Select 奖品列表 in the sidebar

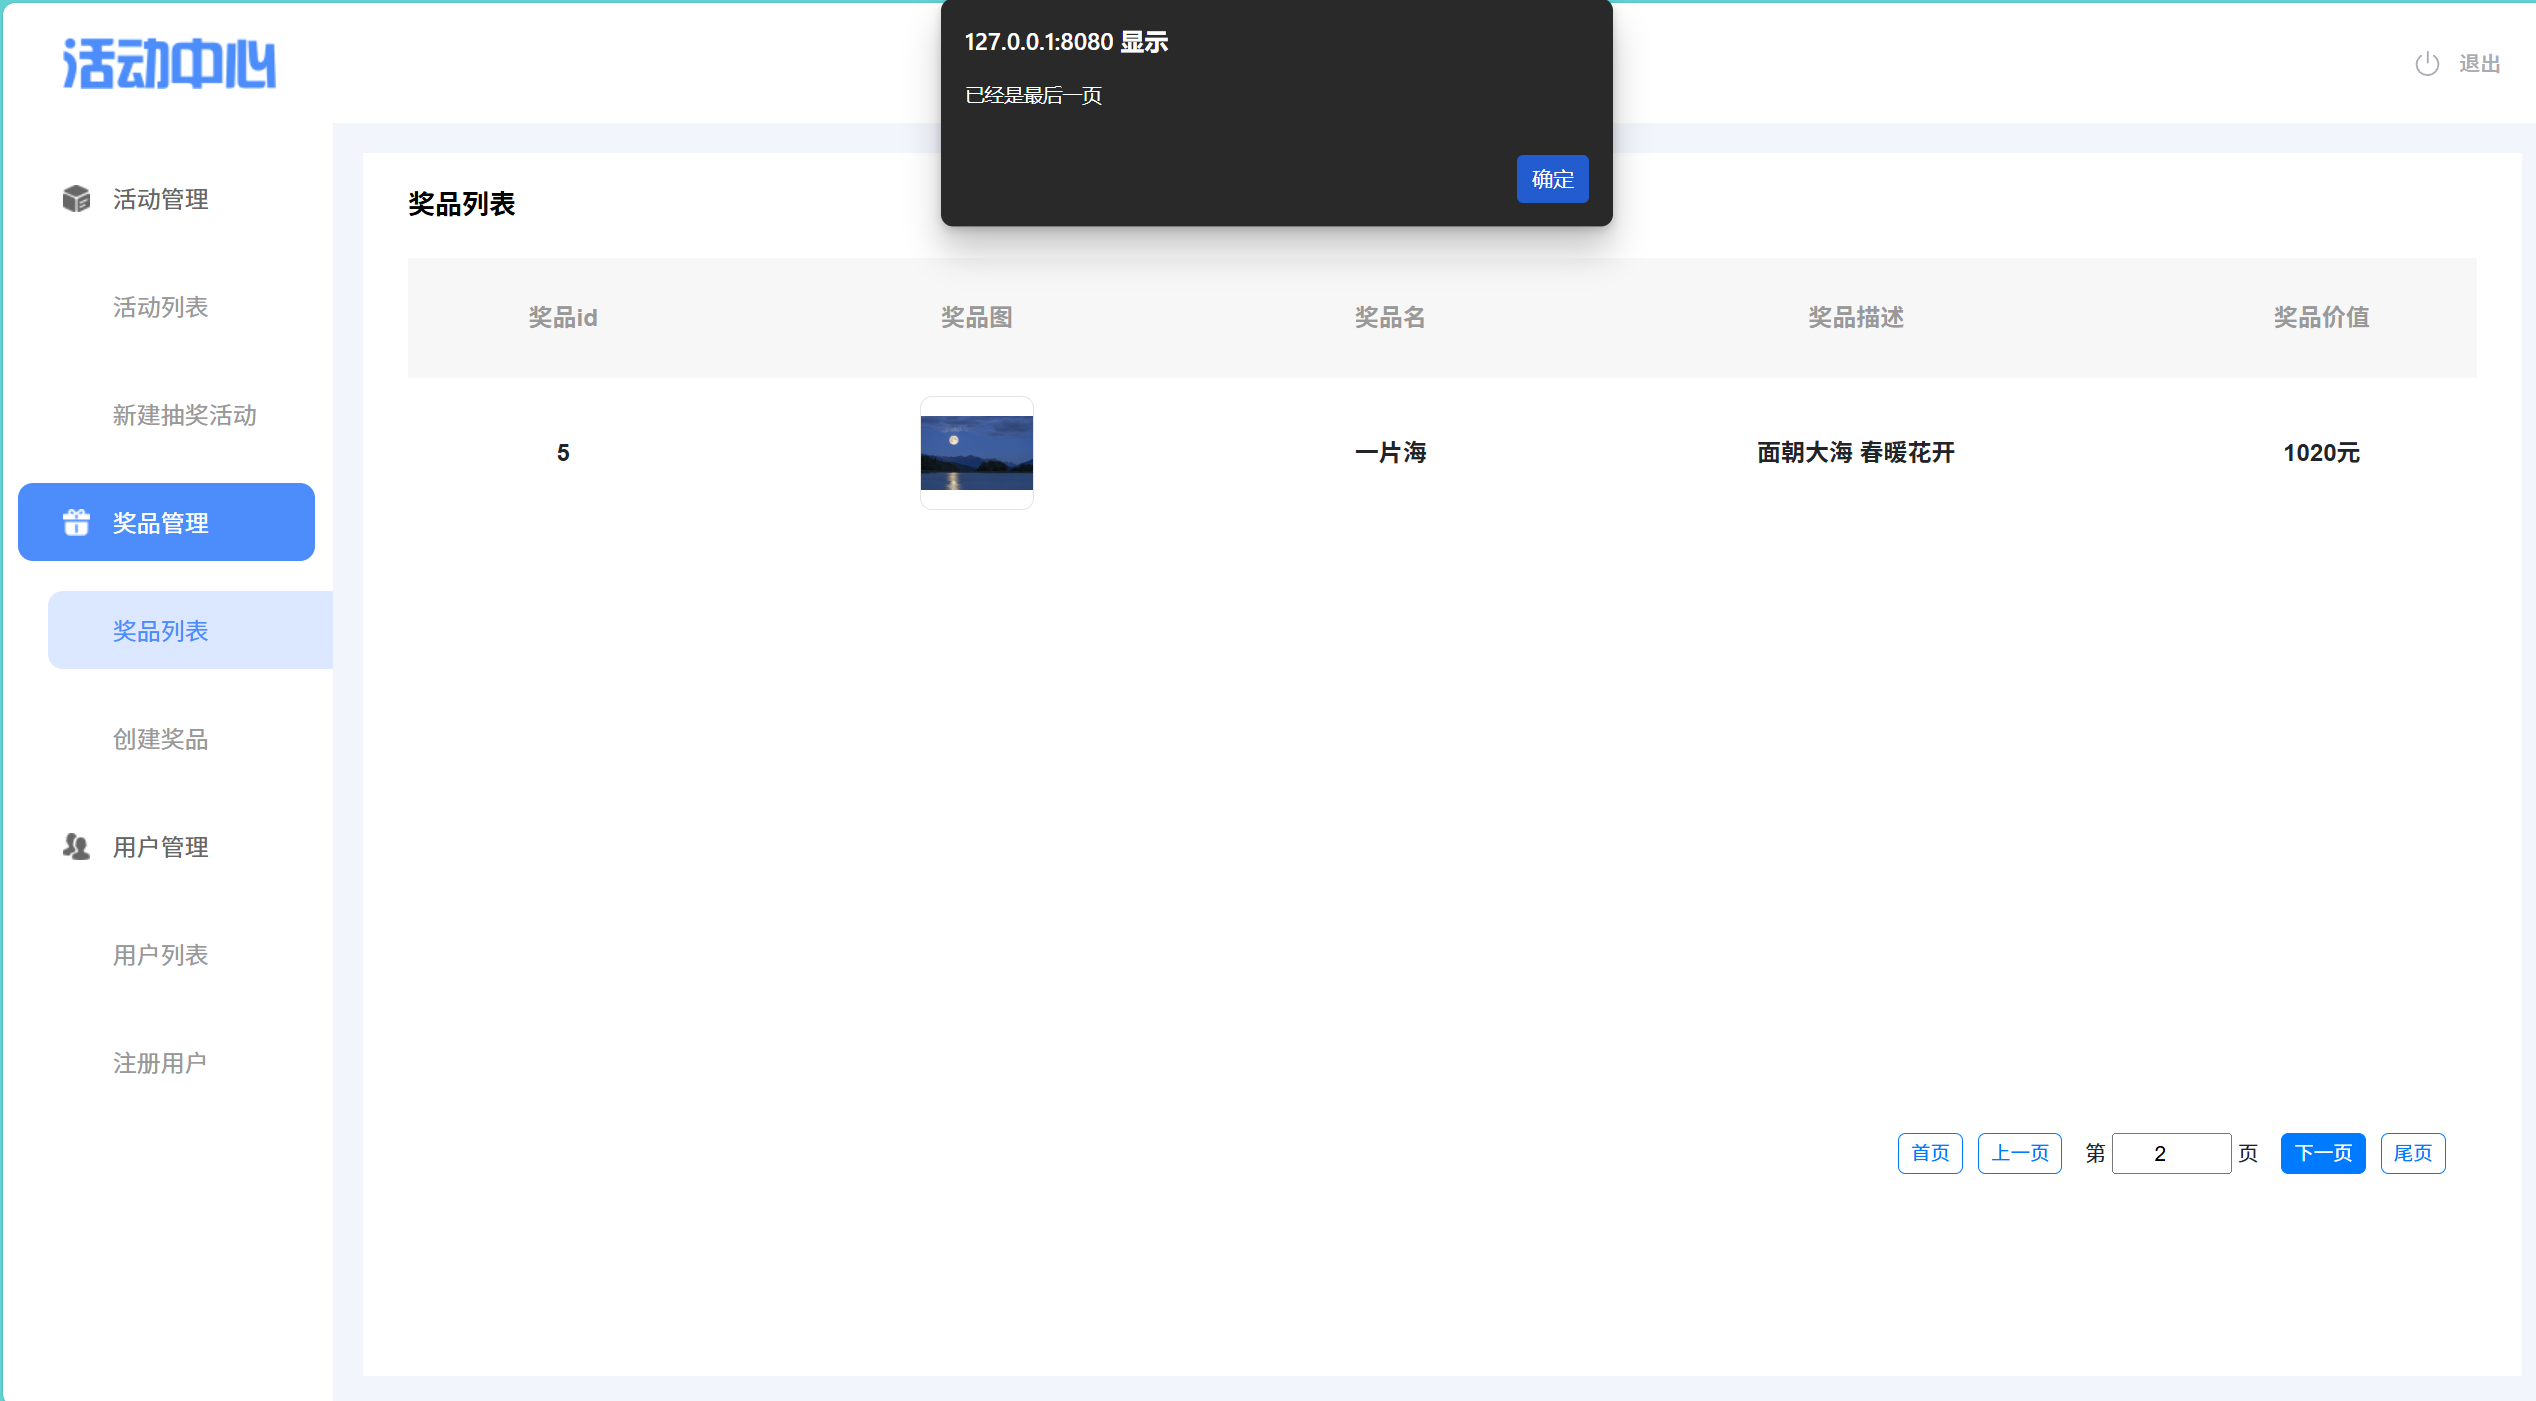160,631
